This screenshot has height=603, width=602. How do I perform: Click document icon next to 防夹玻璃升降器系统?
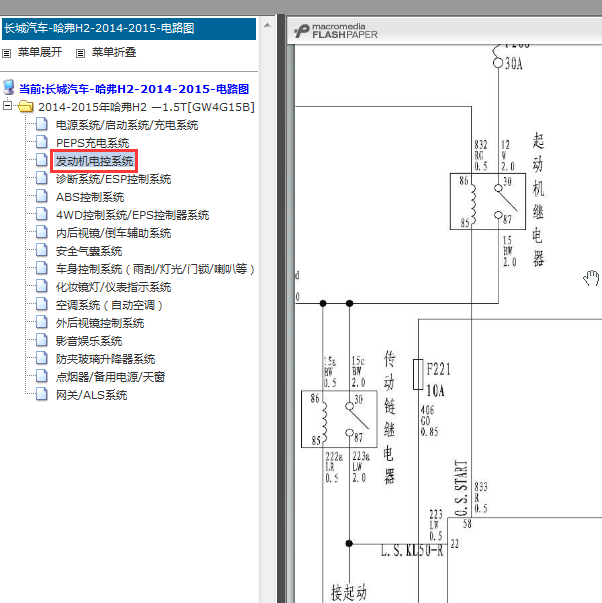click(42, 358)
